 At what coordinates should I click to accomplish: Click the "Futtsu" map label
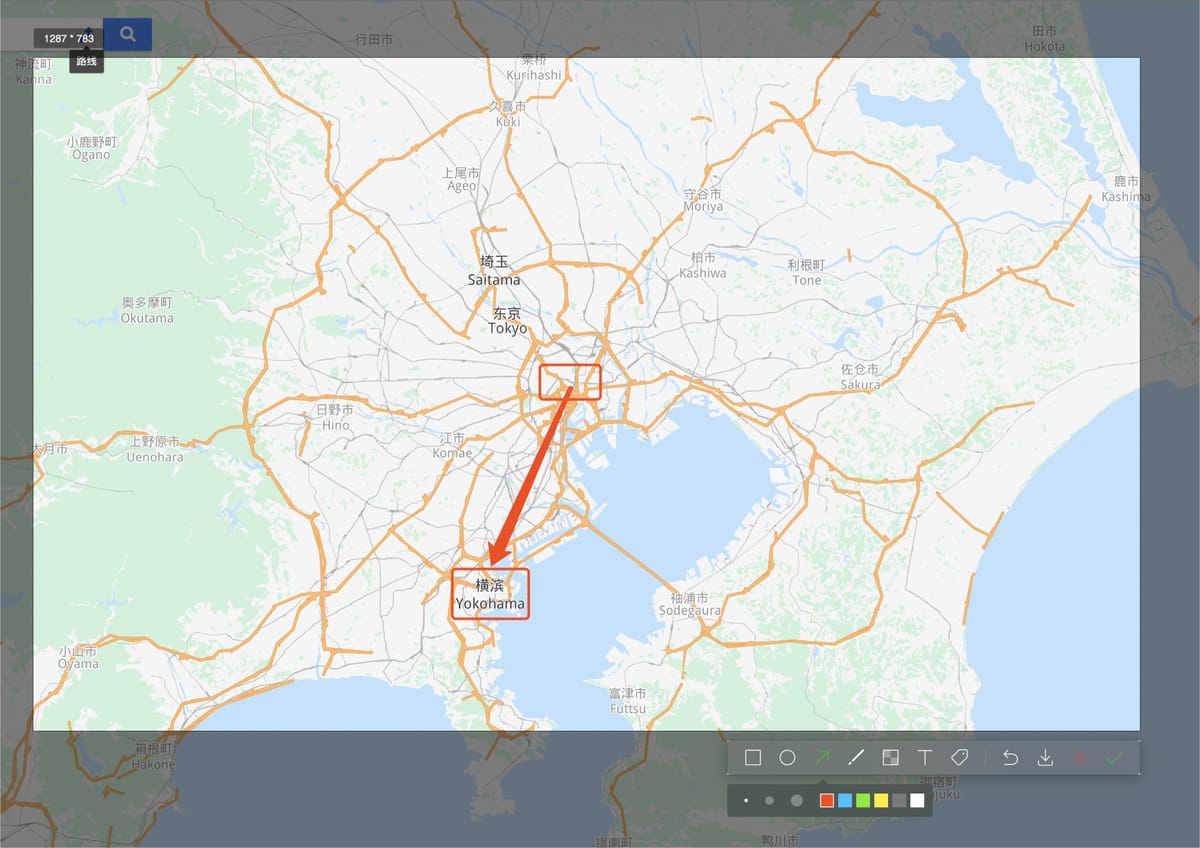click(x=628, y=709)
